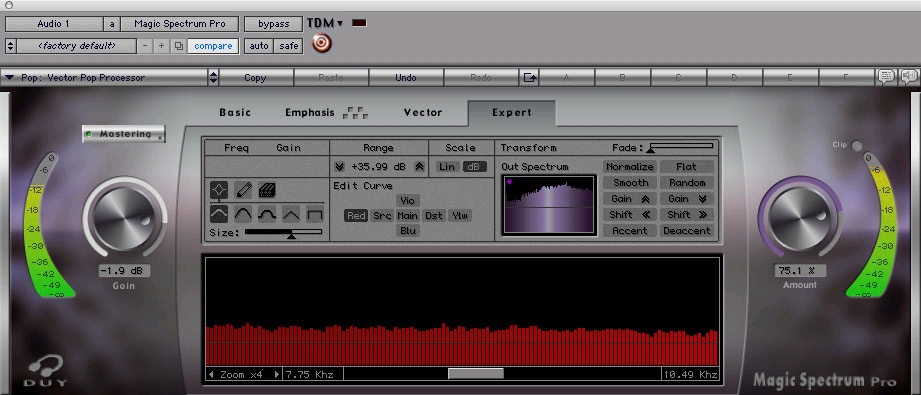Switch to the Expert tab
The height and width of the screenshot is (395, 921).
coord(512,112)
